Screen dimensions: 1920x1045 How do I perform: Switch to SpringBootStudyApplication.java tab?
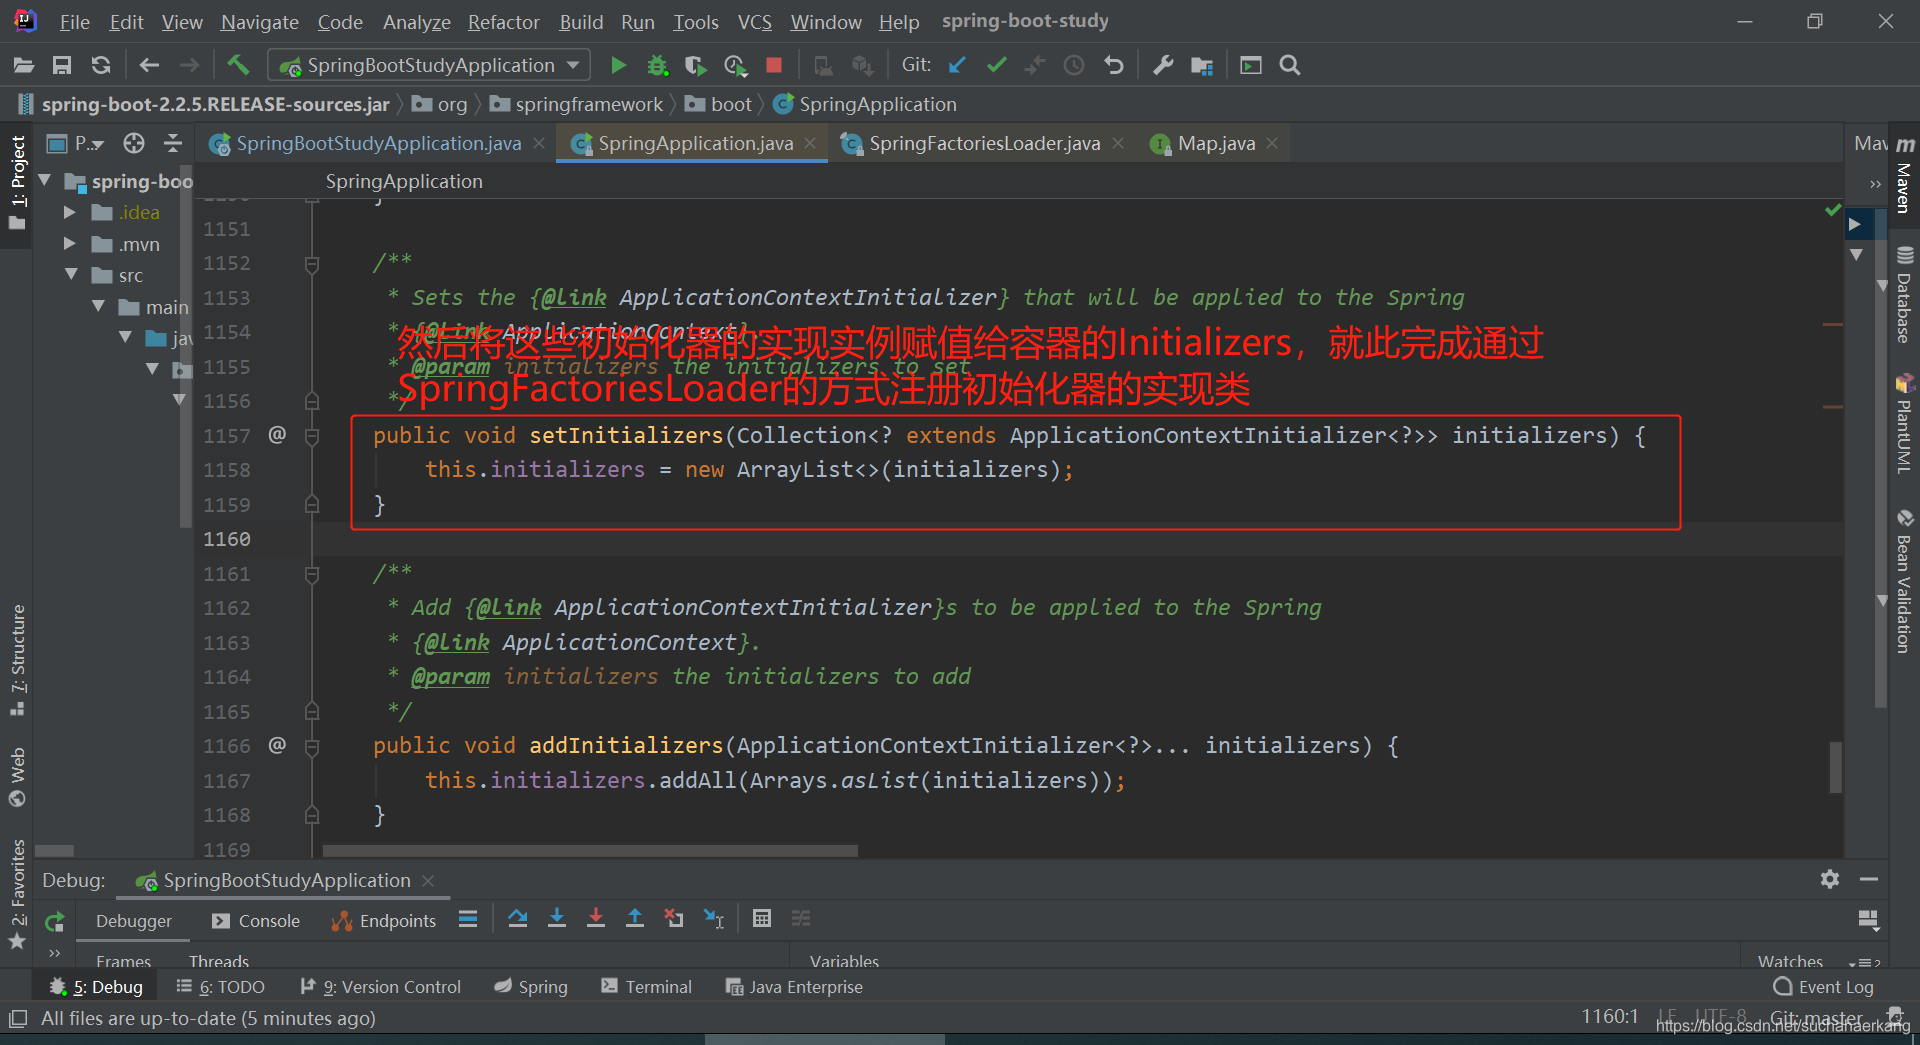coord(378,143)
